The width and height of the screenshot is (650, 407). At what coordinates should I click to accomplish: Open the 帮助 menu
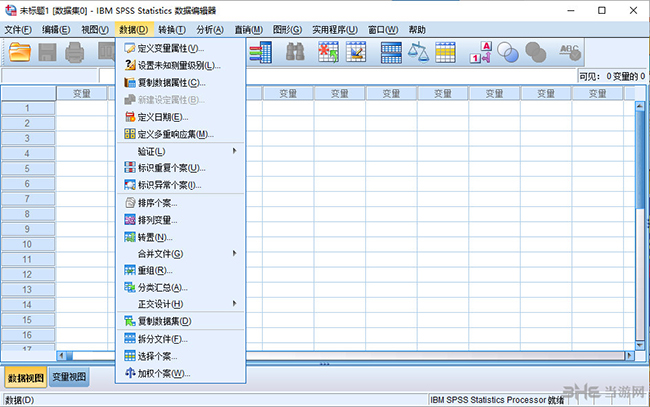pyautogui.click(x=417, y=30)
